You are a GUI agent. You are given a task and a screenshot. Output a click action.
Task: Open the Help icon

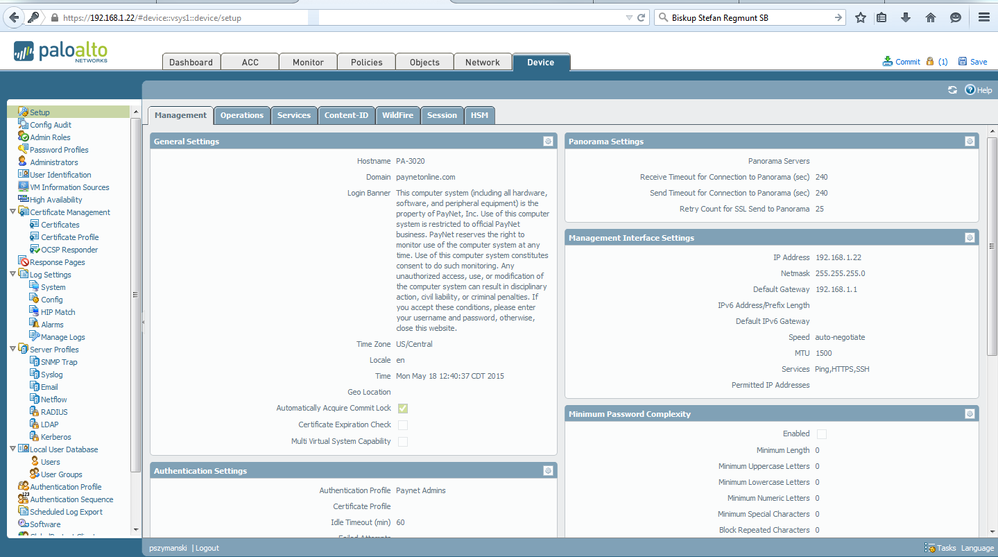coord(970,90)
